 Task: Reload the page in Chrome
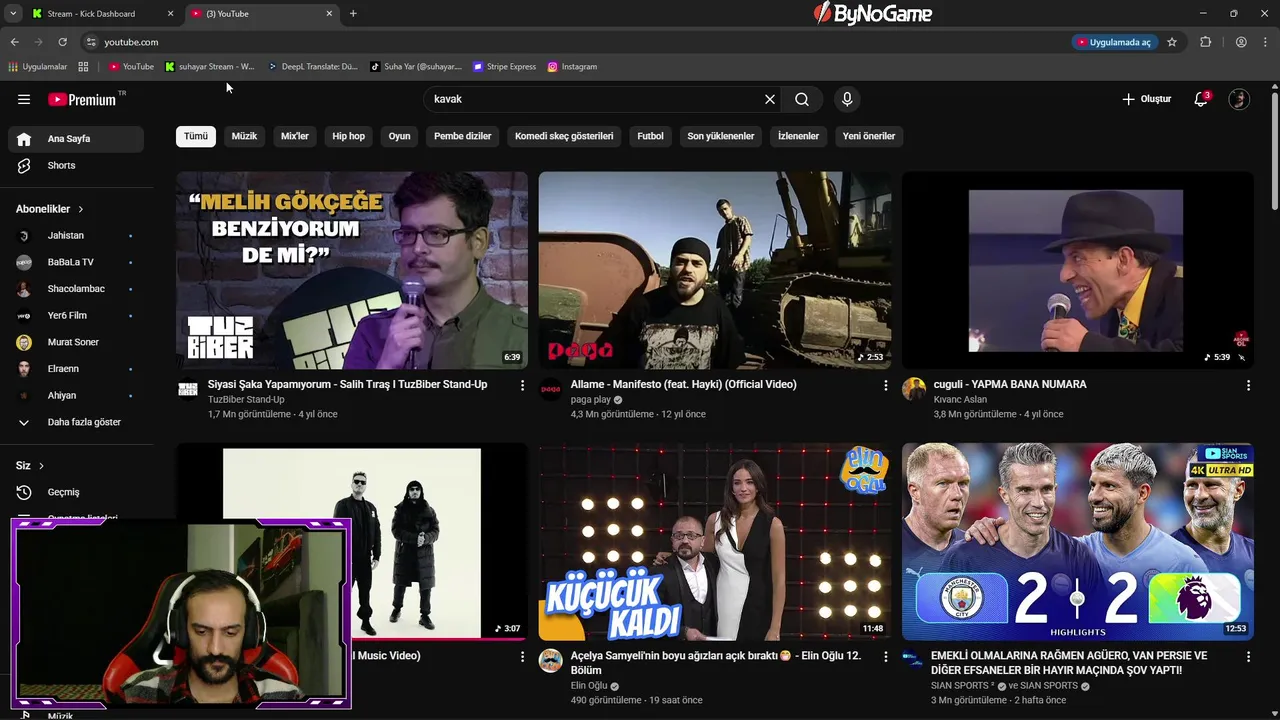(62, 42)
